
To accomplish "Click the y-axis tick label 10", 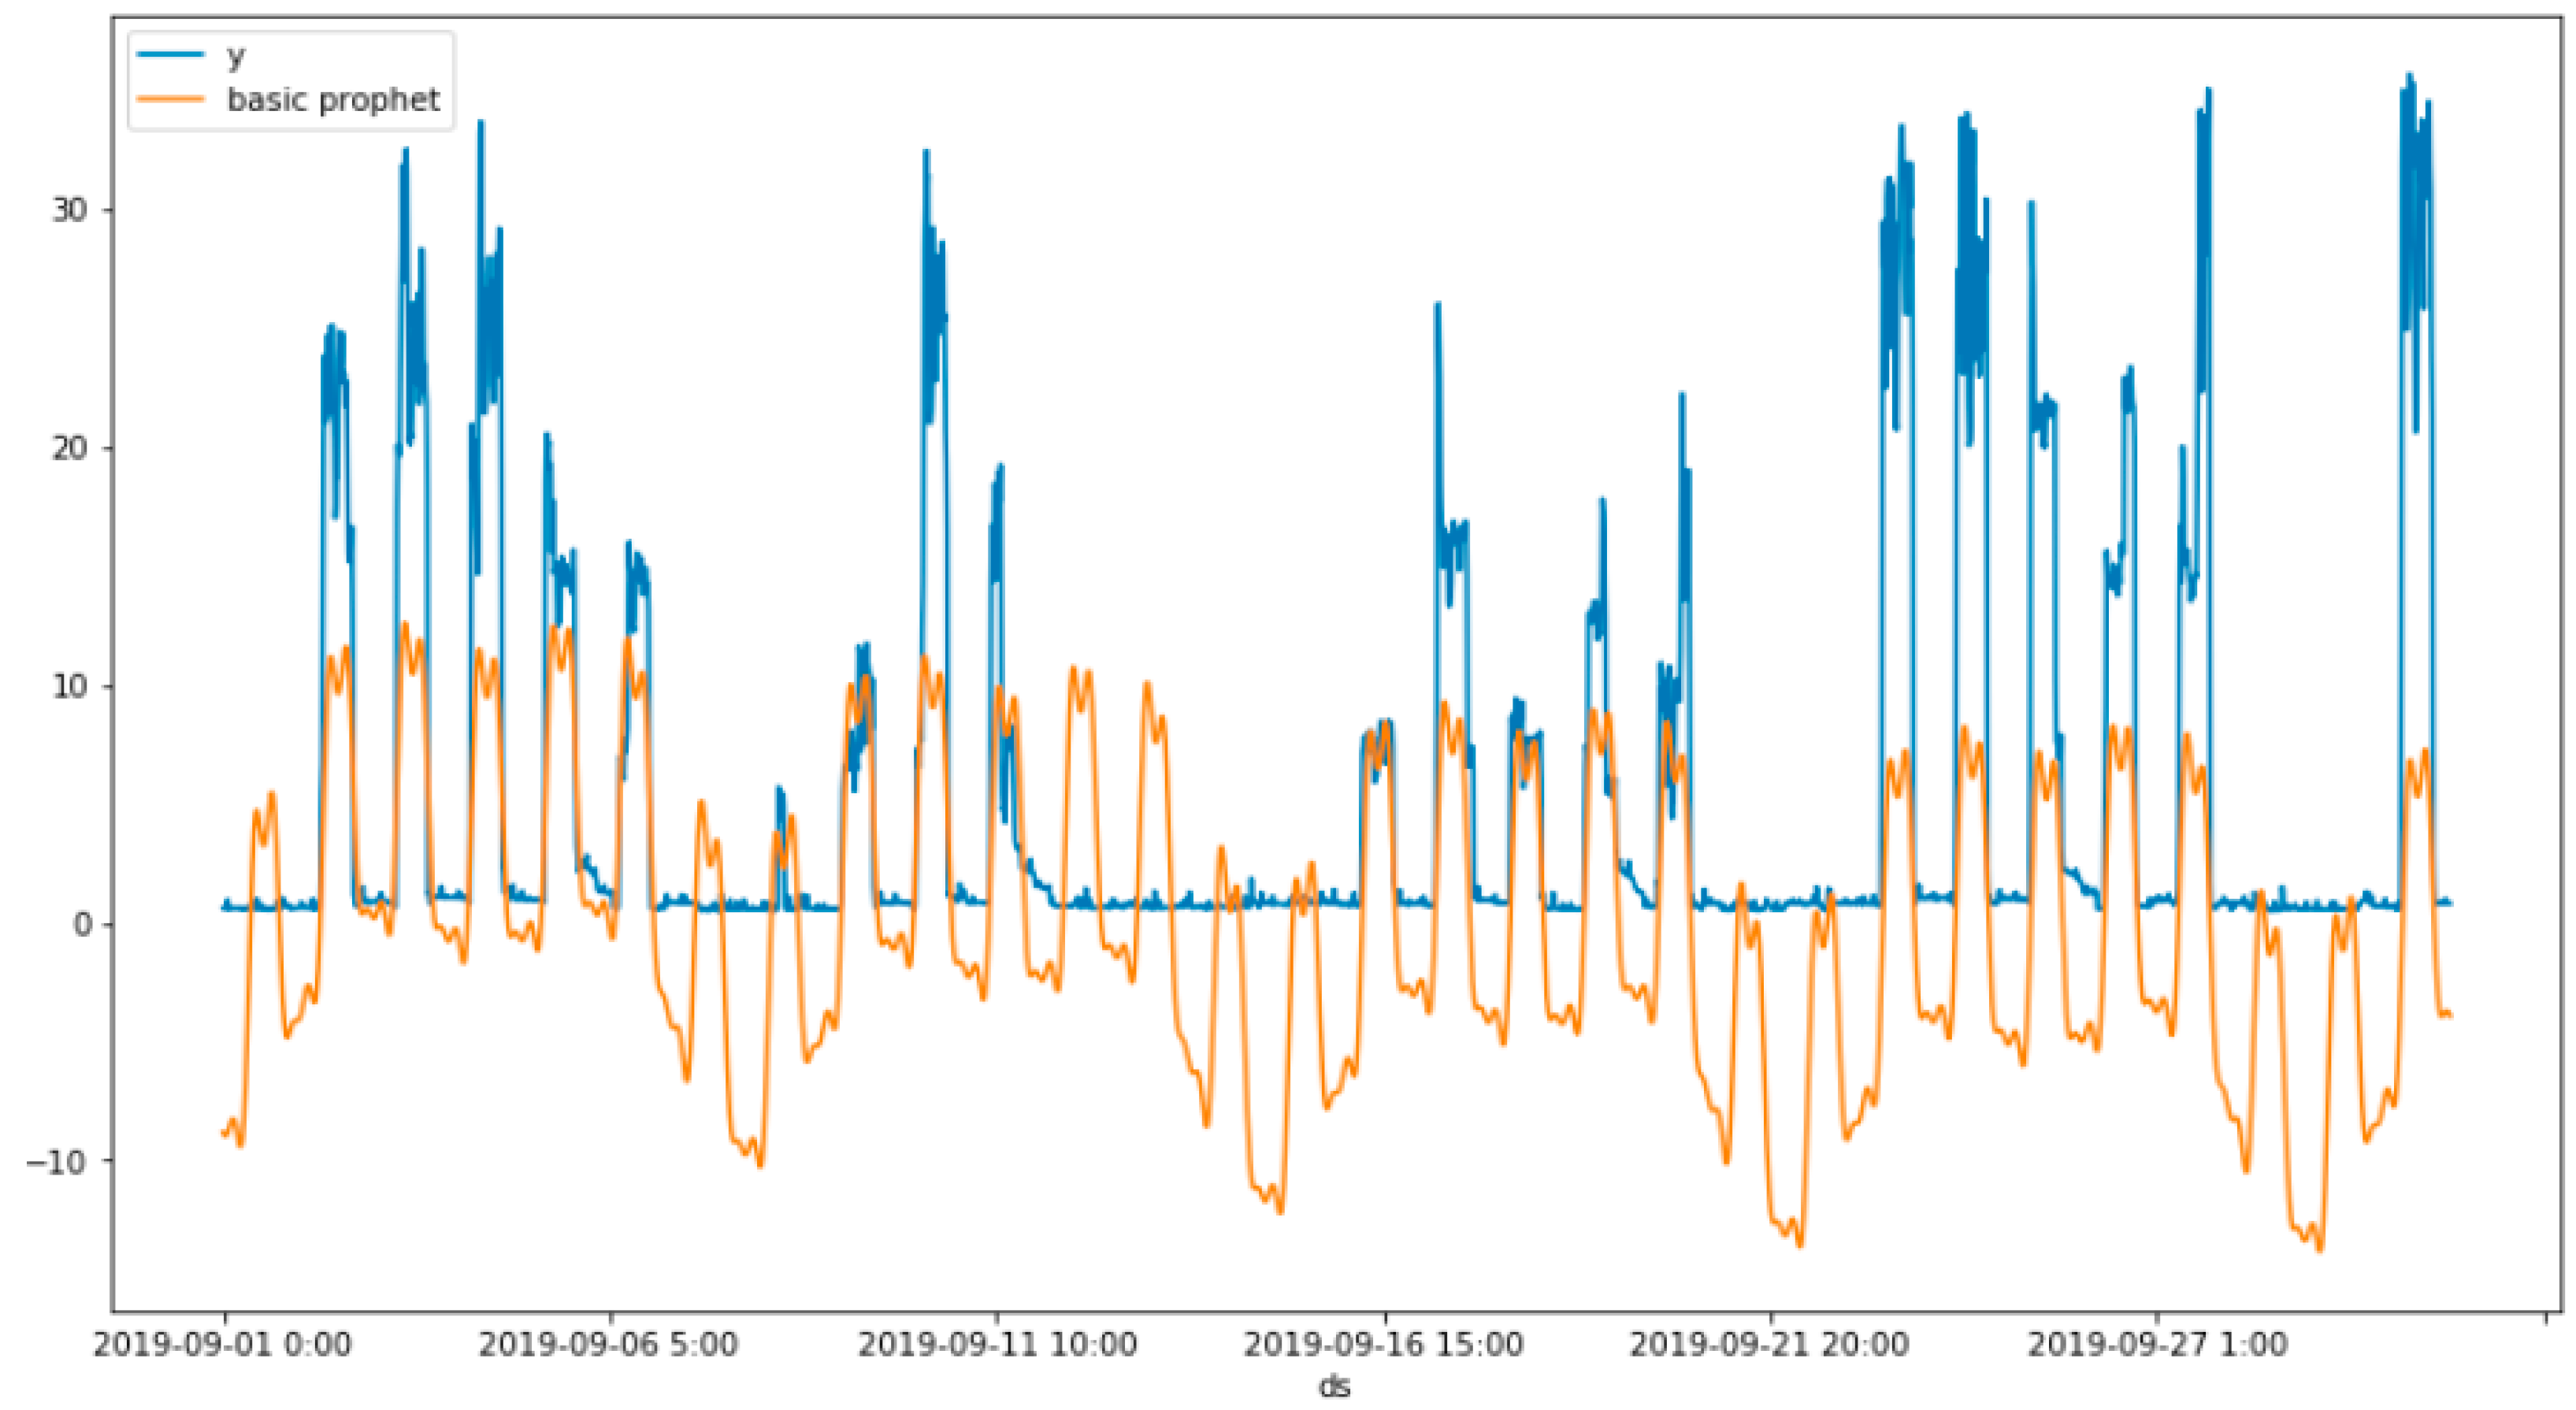I will coord(69,686).
